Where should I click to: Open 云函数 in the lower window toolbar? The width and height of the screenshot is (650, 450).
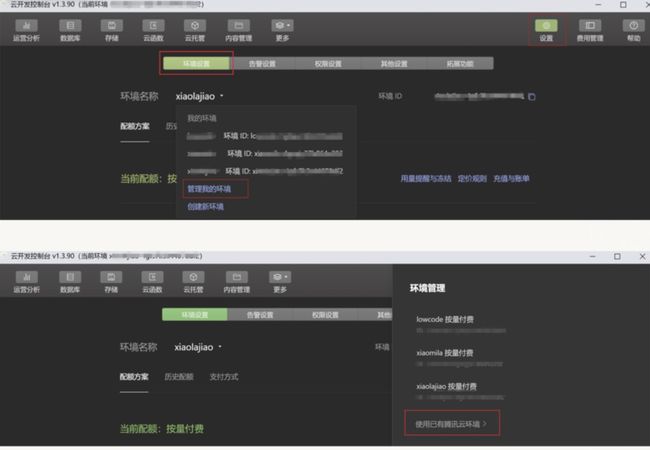(152, 282)
